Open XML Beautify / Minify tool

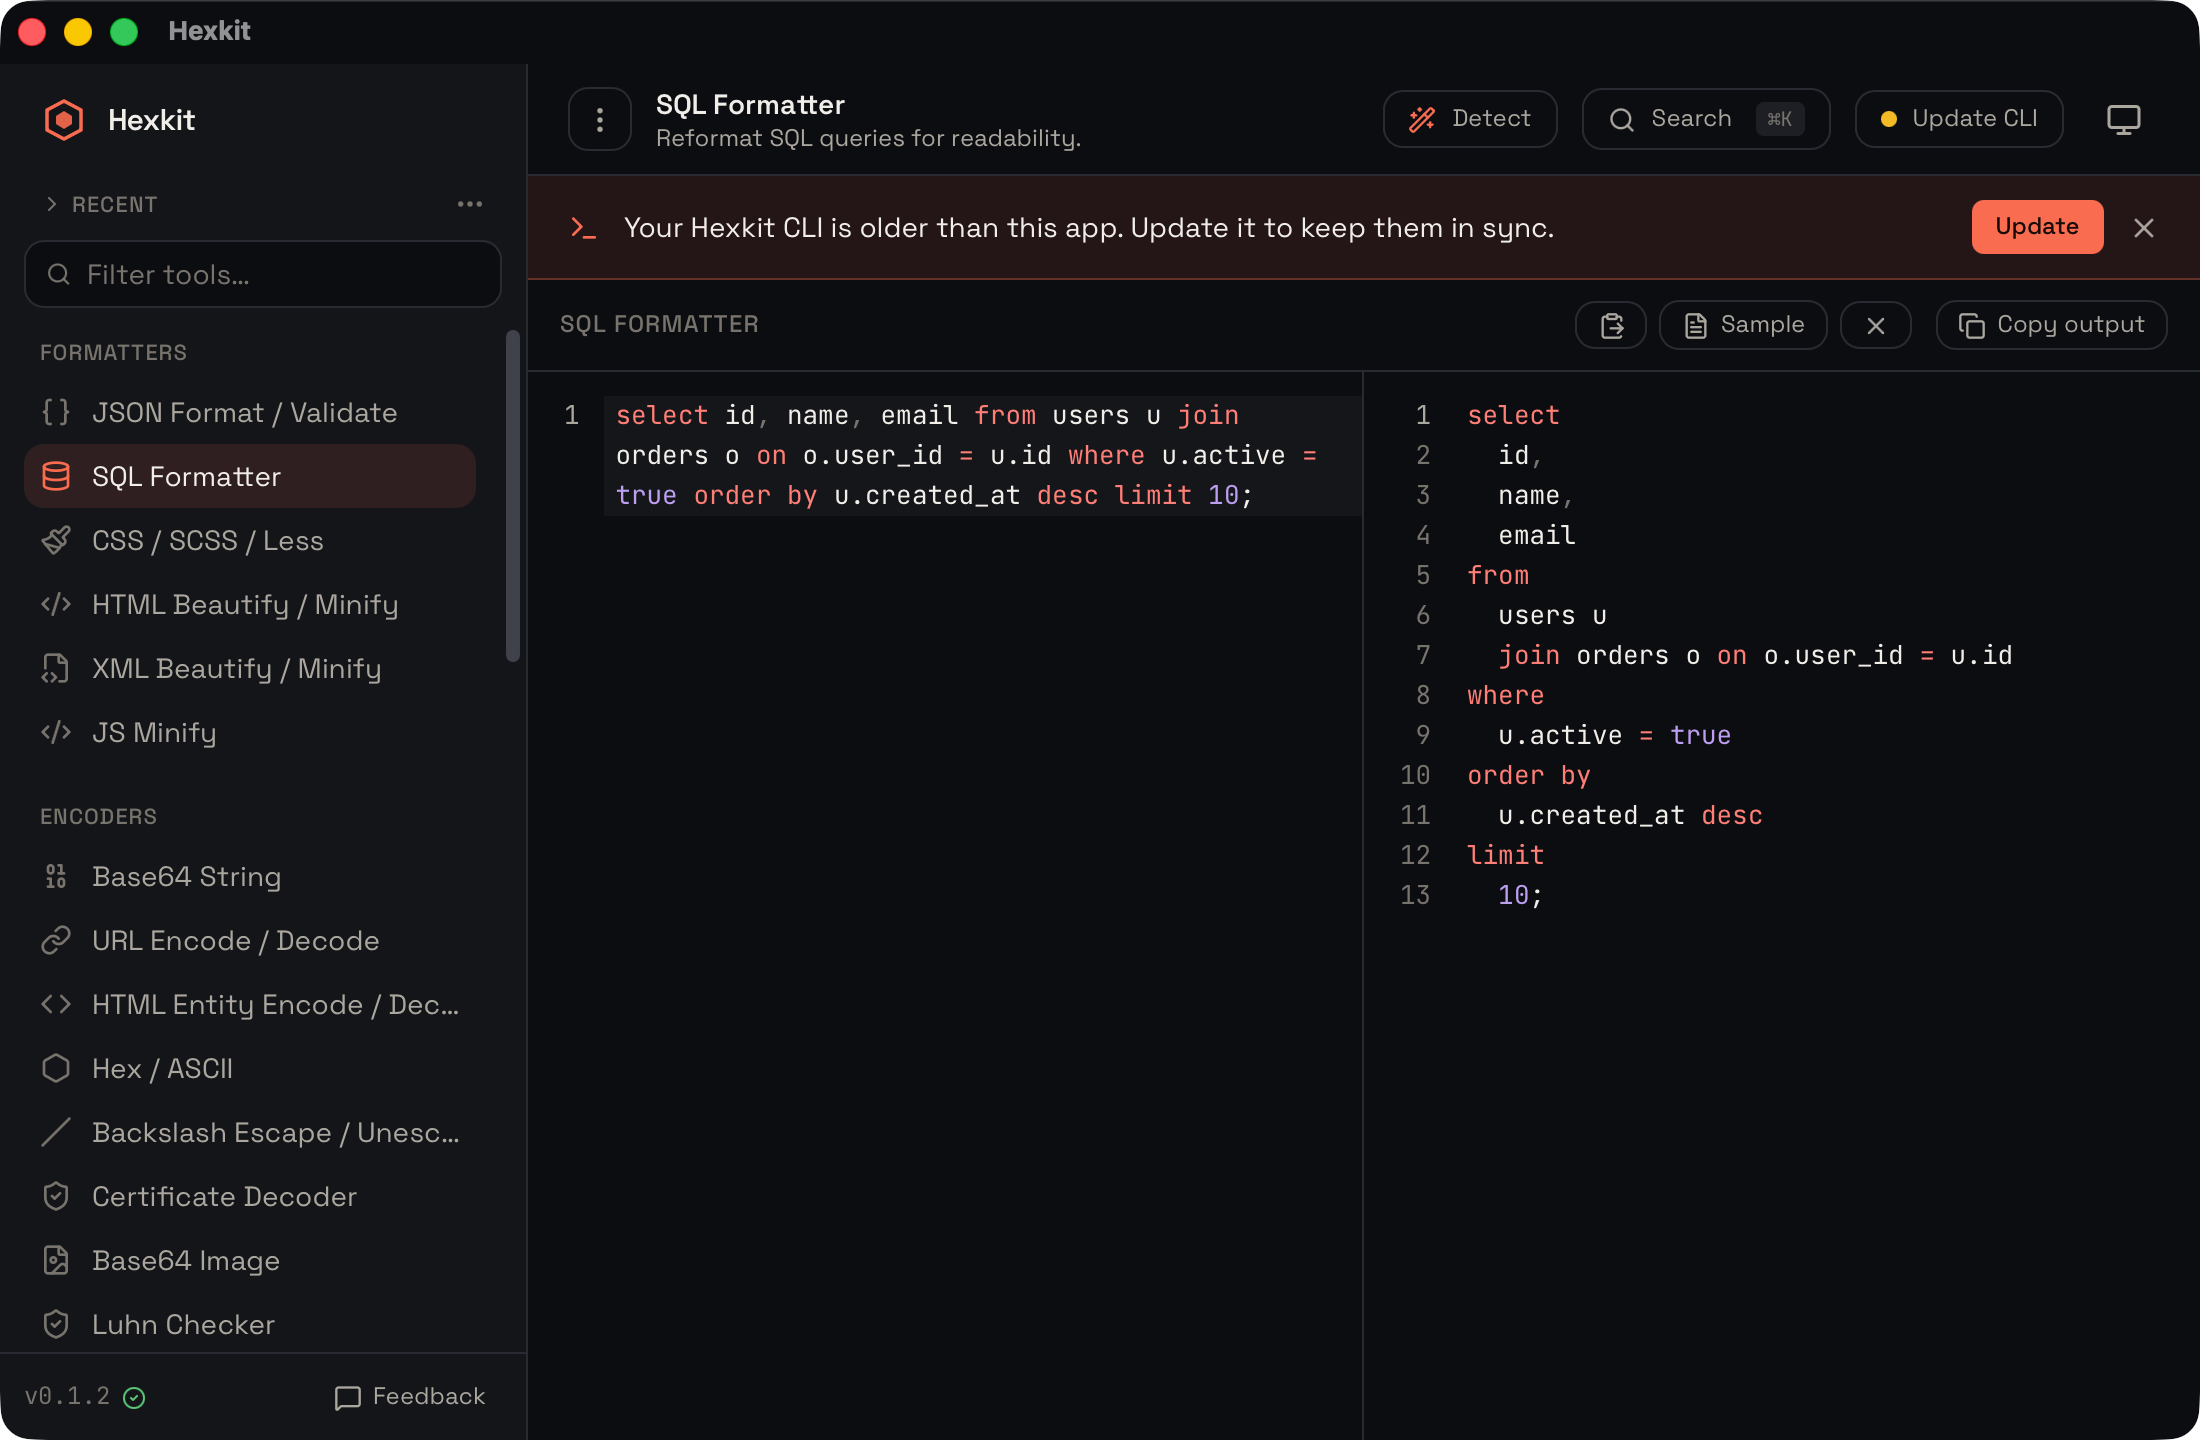[x=250, y=668]
